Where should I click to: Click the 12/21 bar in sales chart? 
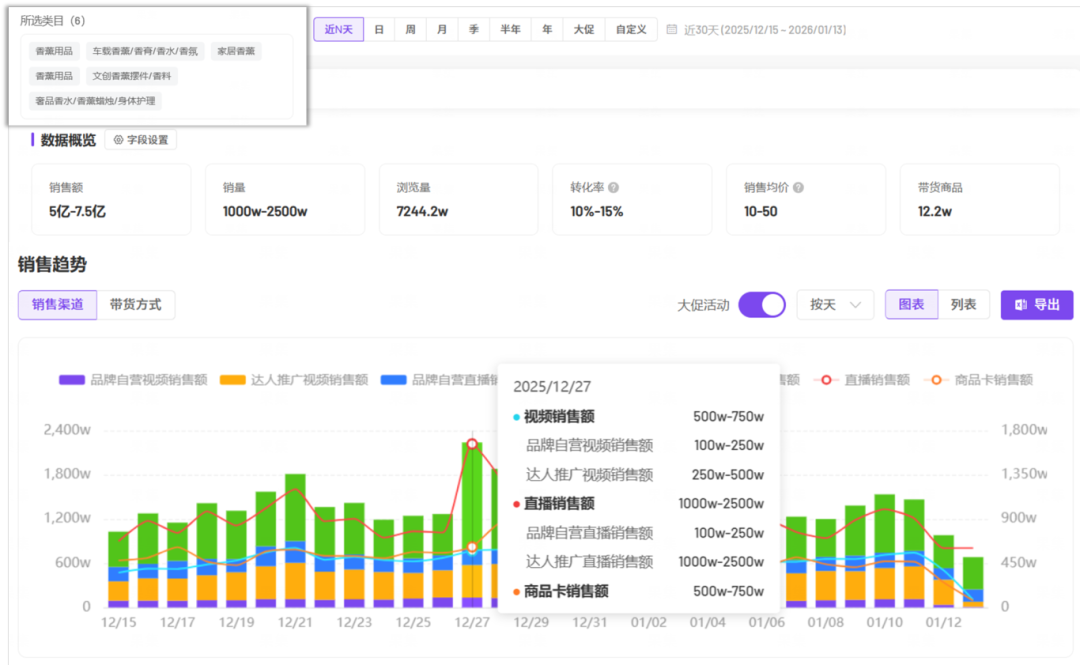tap(295, 540)
